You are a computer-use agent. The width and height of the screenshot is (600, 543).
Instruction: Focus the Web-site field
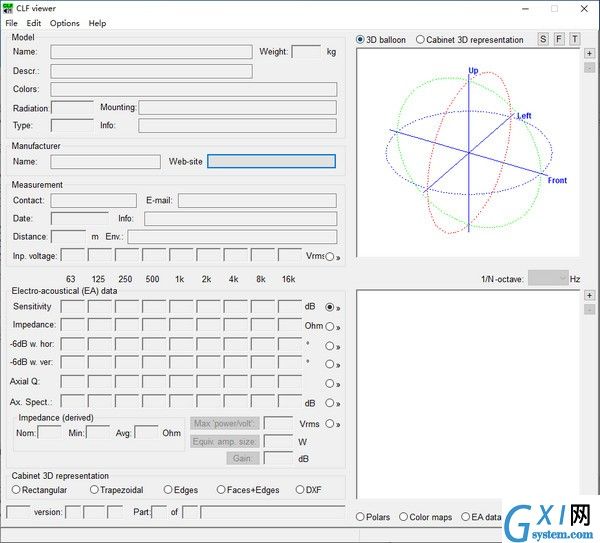271,161
